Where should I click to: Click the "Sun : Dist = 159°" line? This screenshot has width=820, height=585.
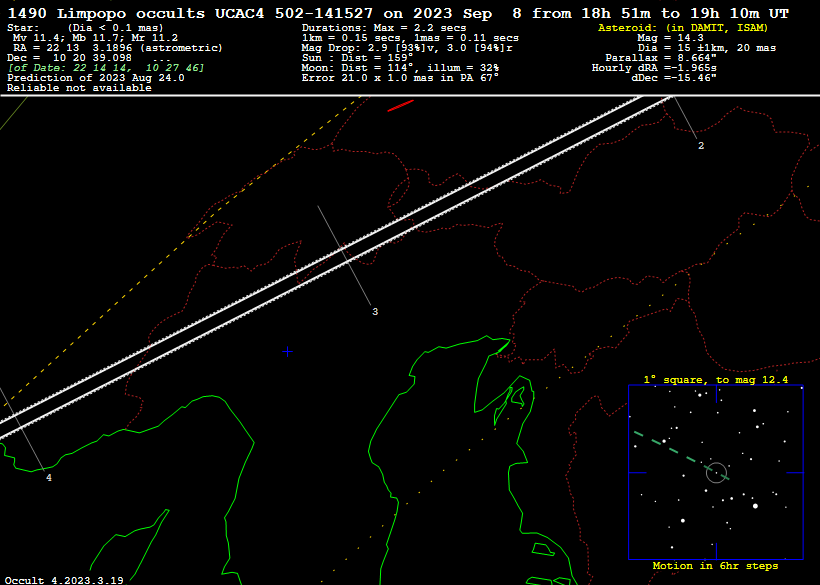point(357,58)
